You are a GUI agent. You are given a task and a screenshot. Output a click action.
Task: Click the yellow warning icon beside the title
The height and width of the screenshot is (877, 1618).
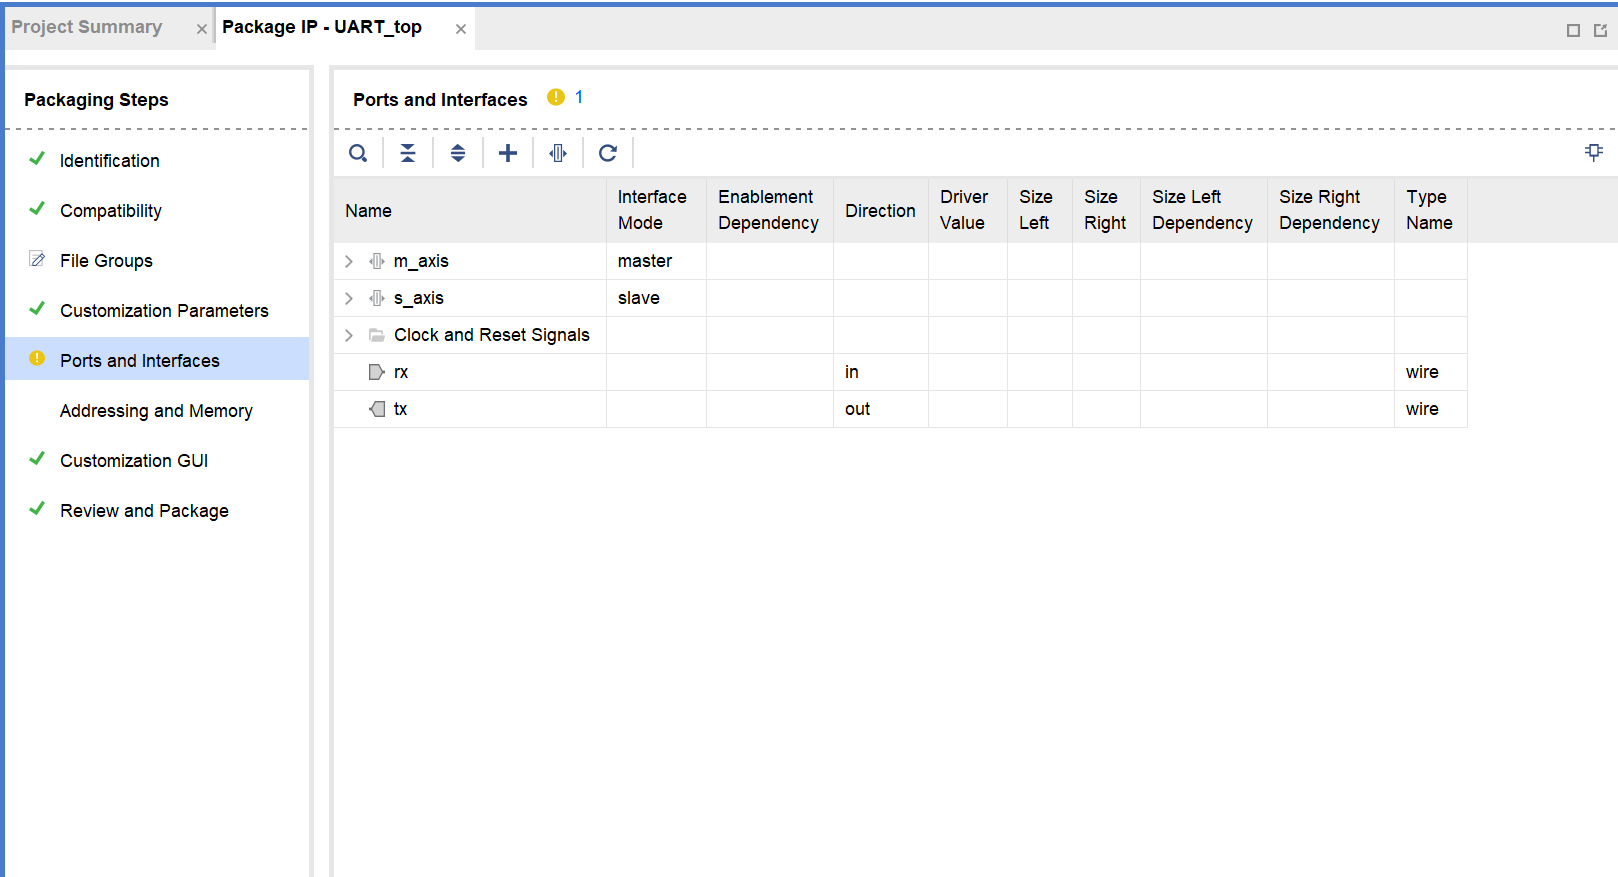(556, 97)
